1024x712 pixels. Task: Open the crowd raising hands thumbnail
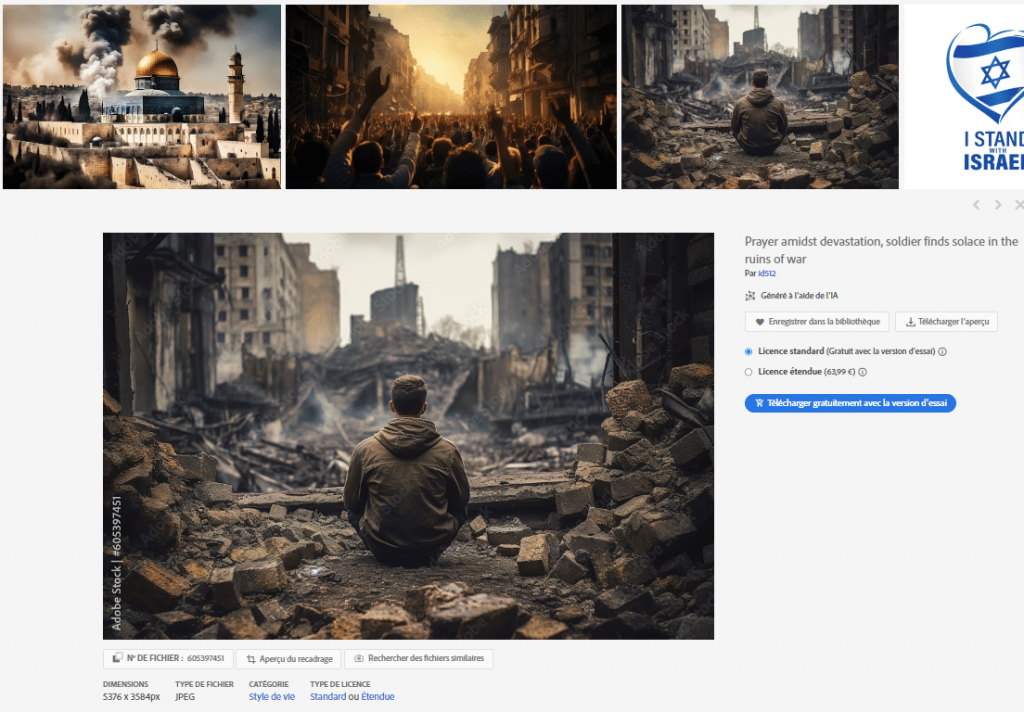451,97
